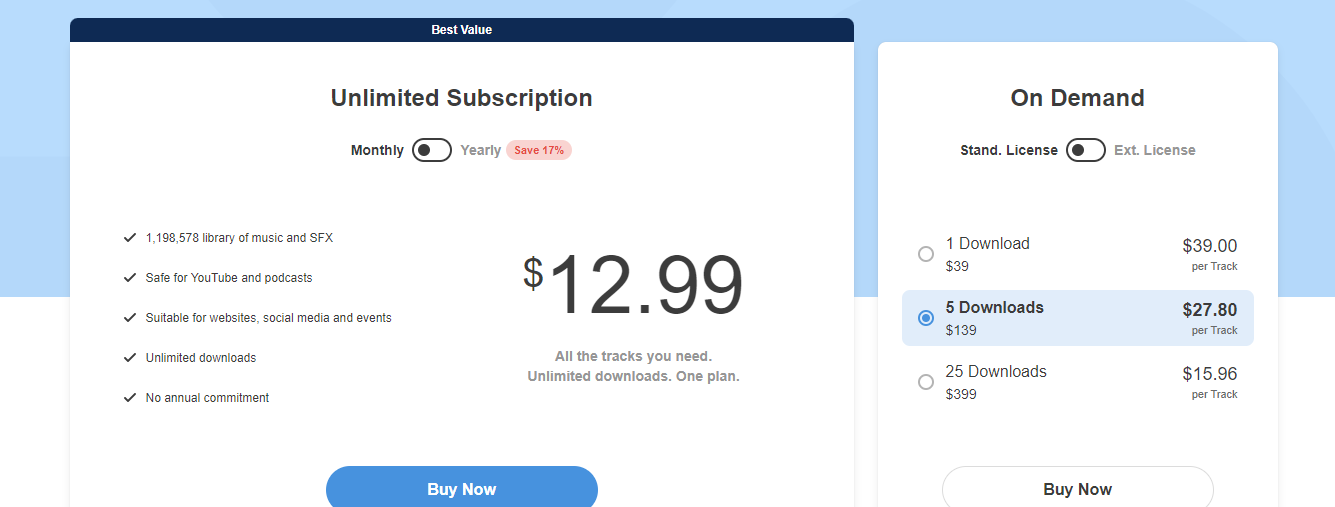Click checkmark beside Suitable for websites

coord(129,318)
